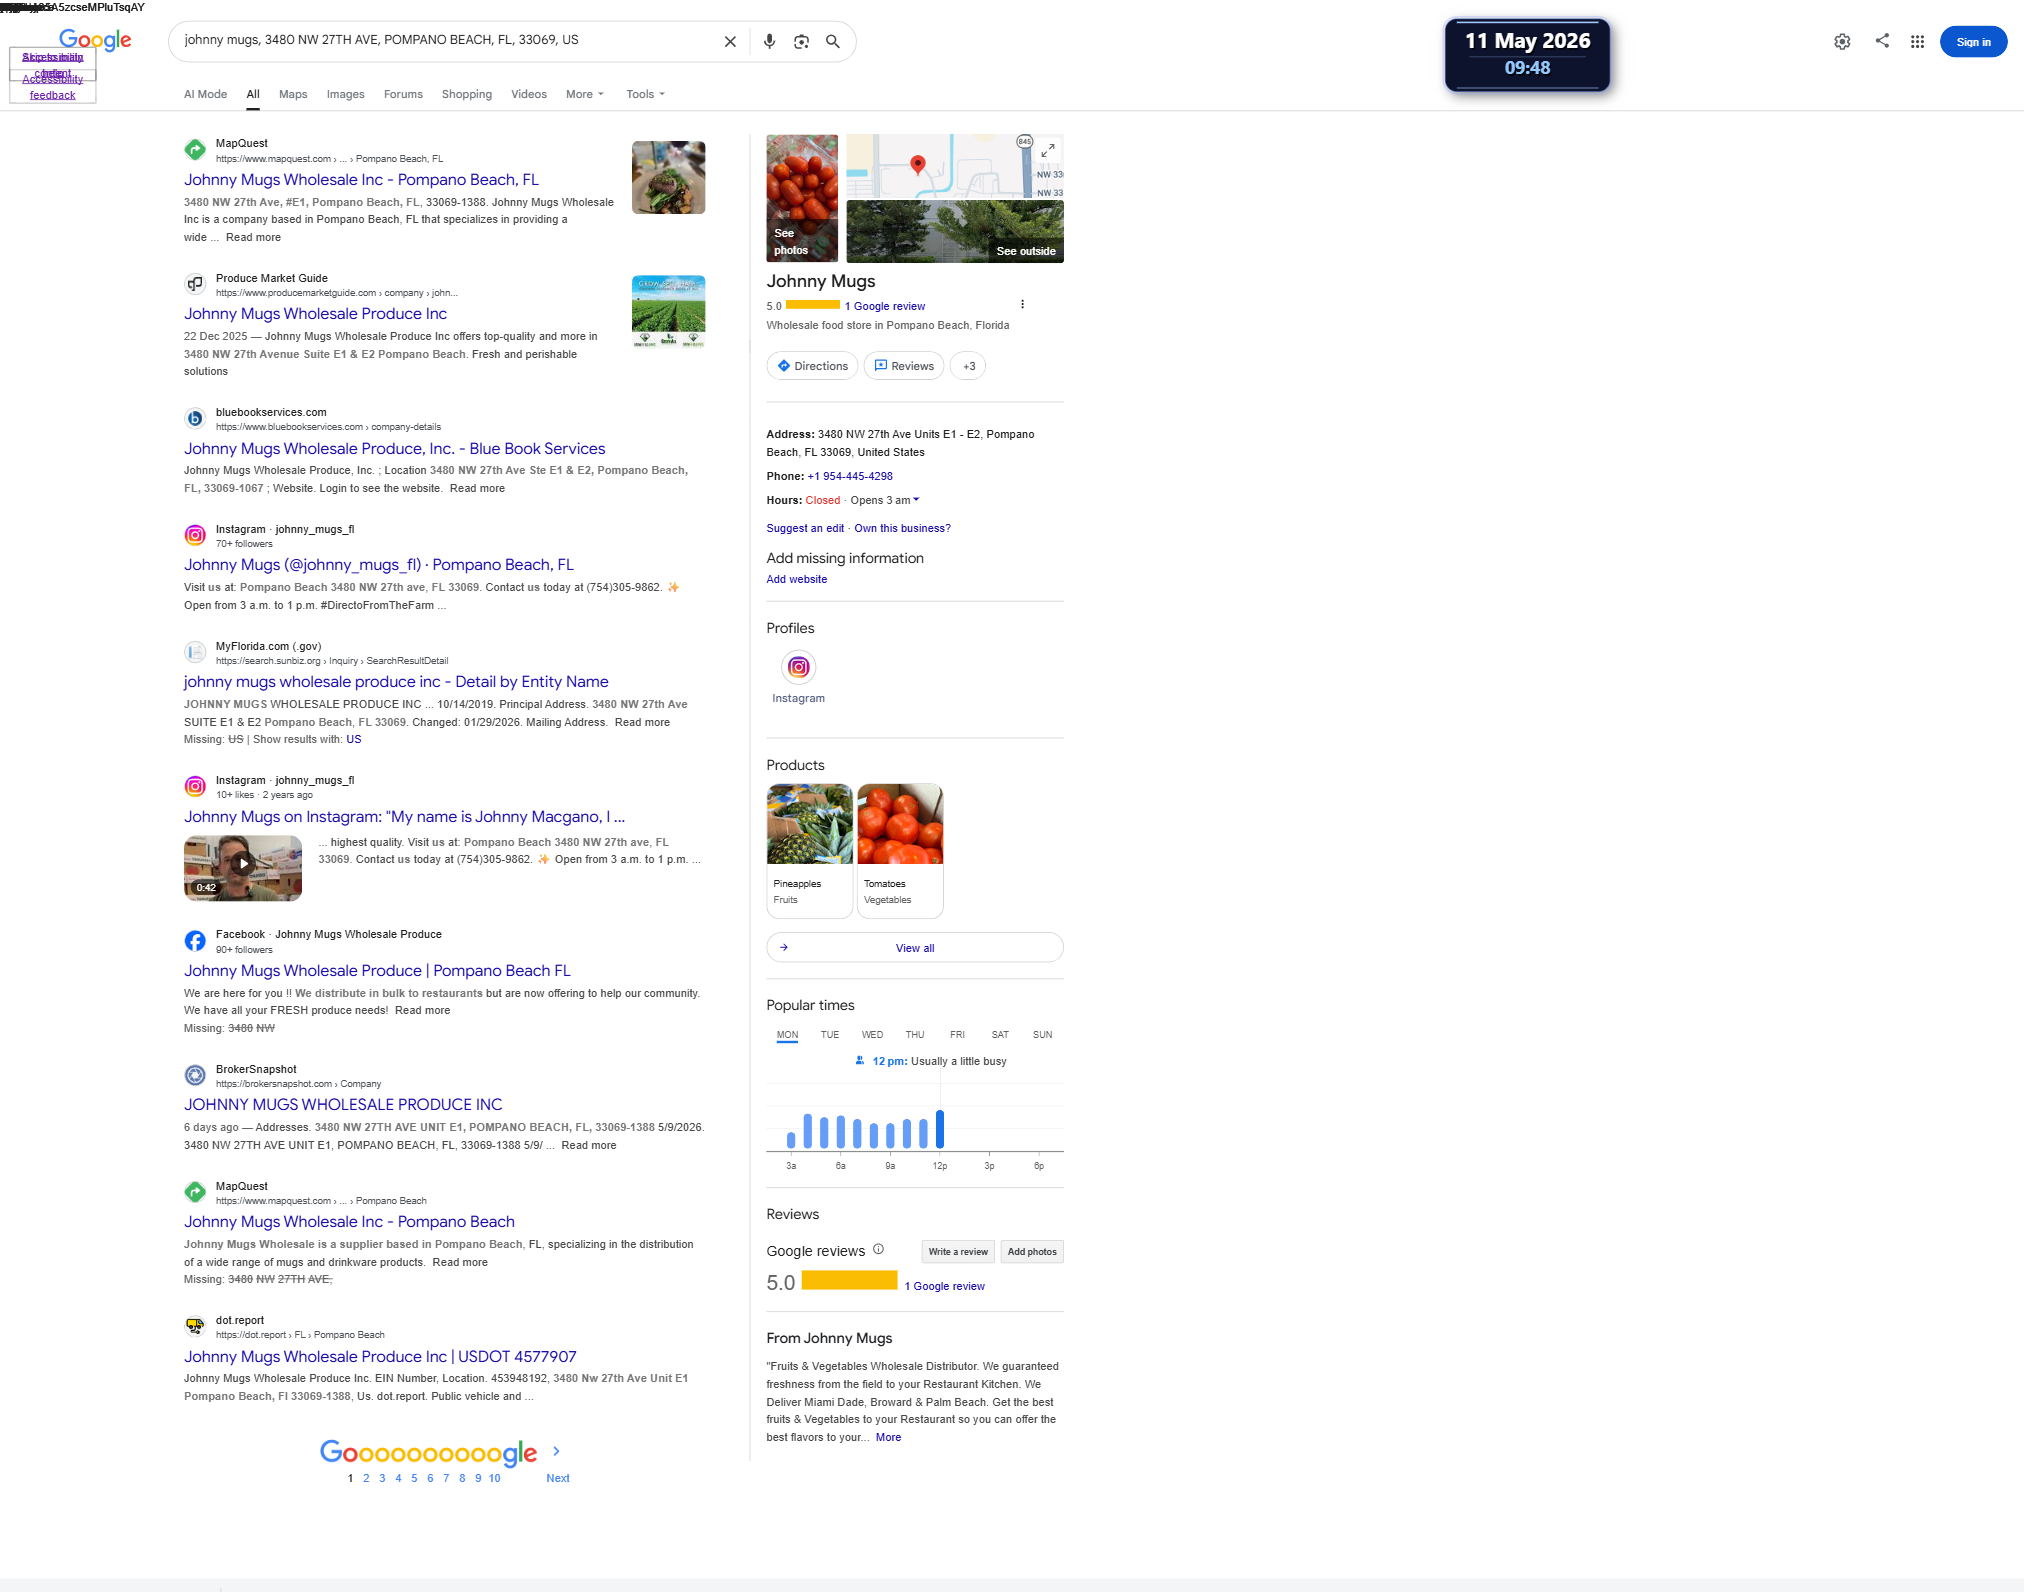2036x1592 pixels.
Task: Expand the More search filters dropdown
Action: (585, 94)
